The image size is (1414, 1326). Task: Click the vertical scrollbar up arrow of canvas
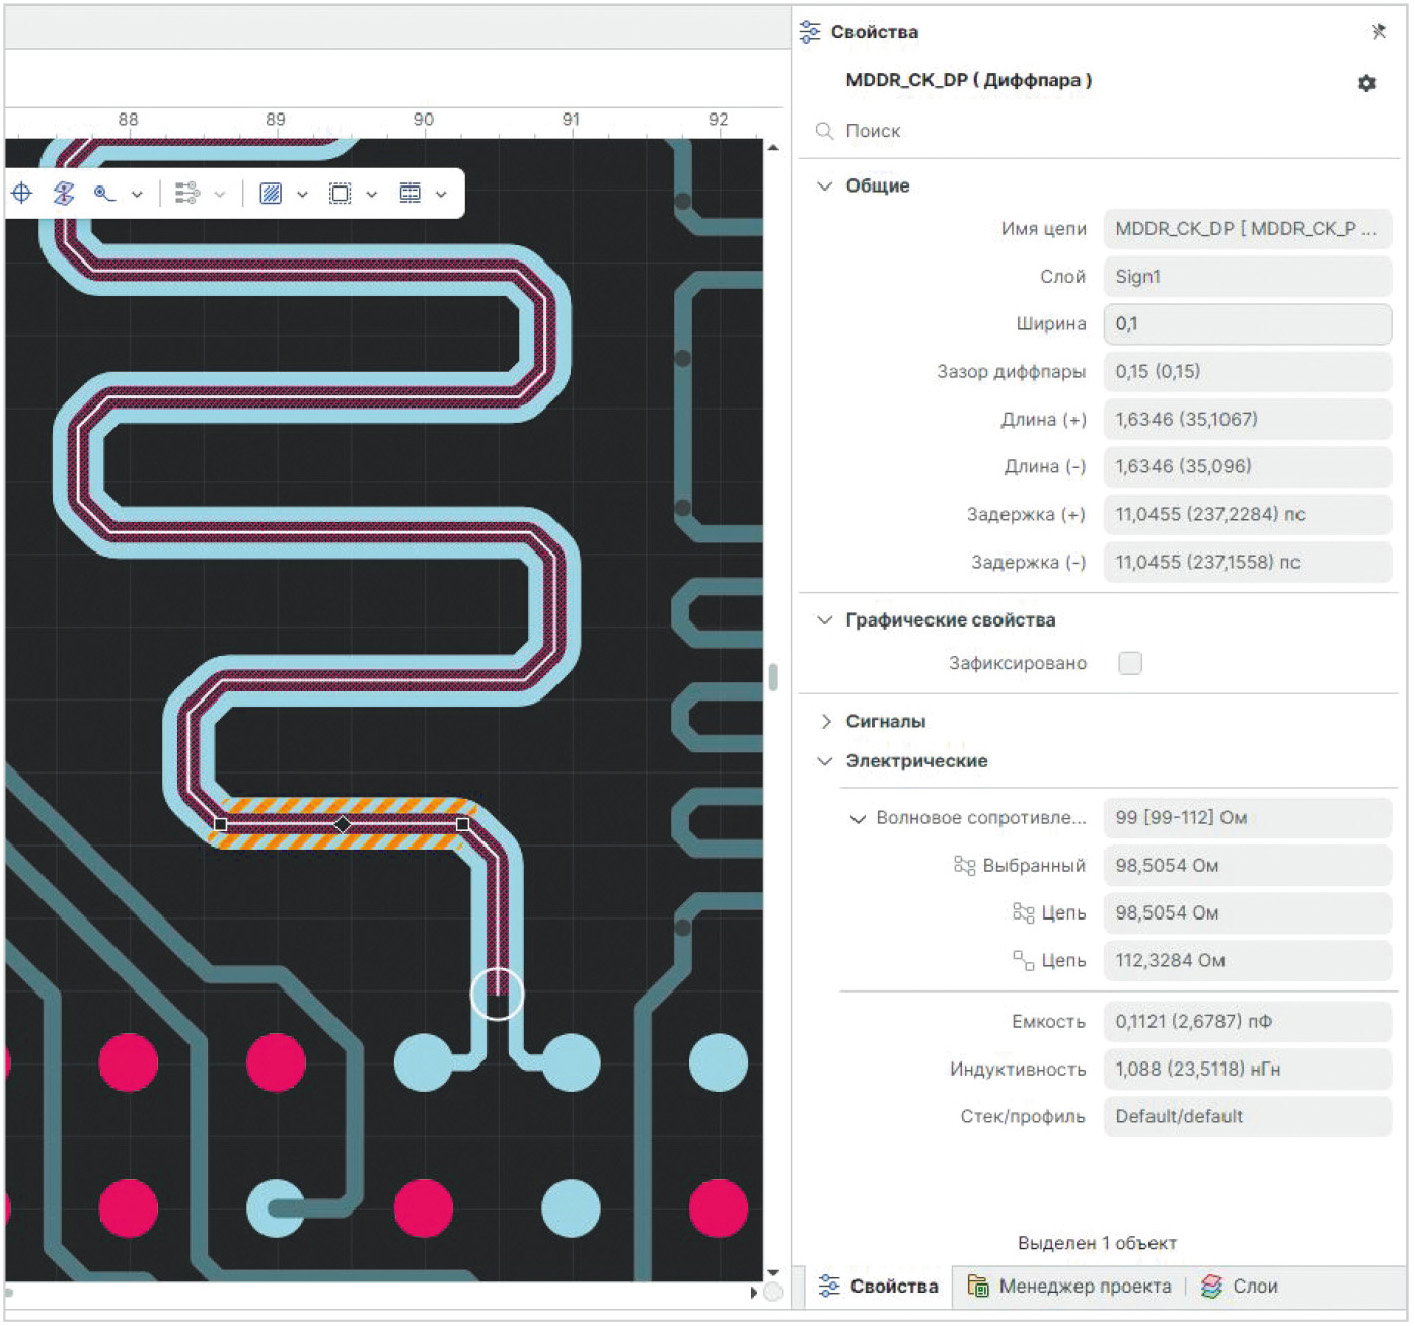pos(773,148)
